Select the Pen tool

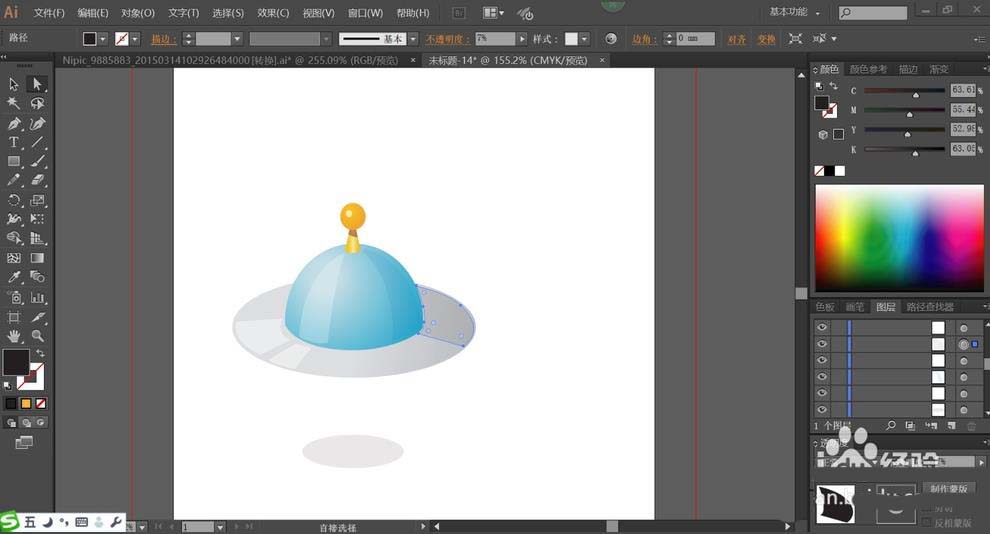point(13,123)
